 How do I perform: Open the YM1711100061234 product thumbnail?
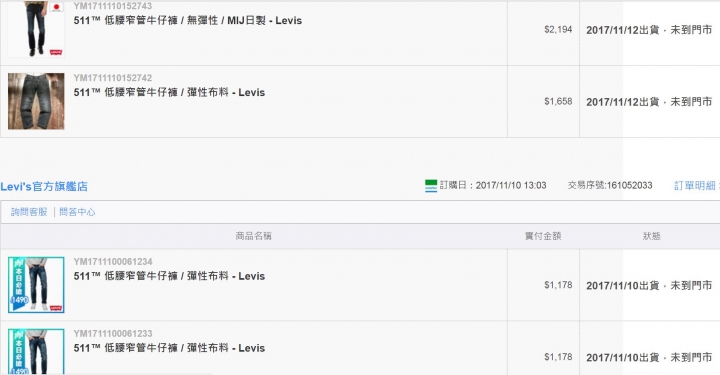(36, 285)
